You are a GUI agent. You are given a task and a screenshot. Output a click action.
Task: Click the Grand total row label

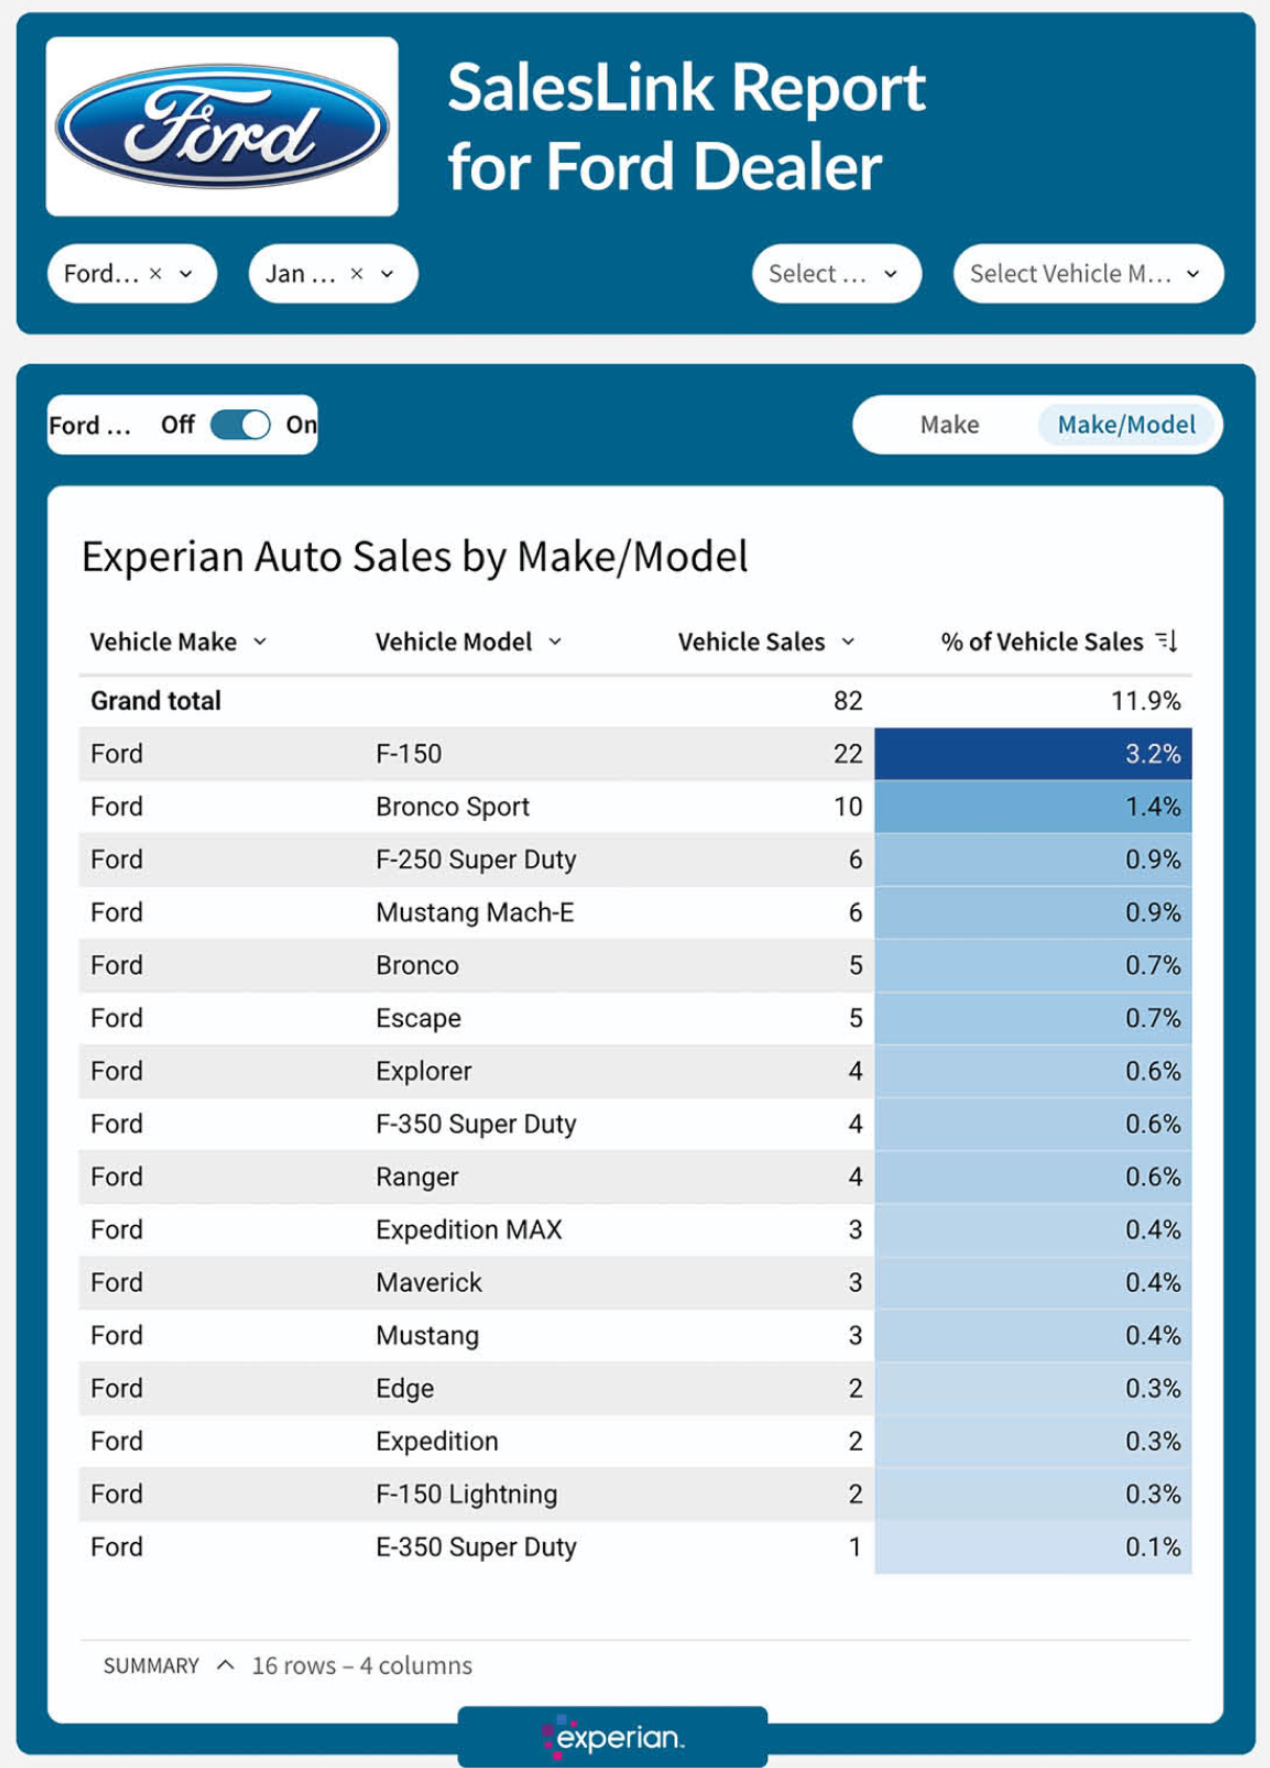point(156,701)
